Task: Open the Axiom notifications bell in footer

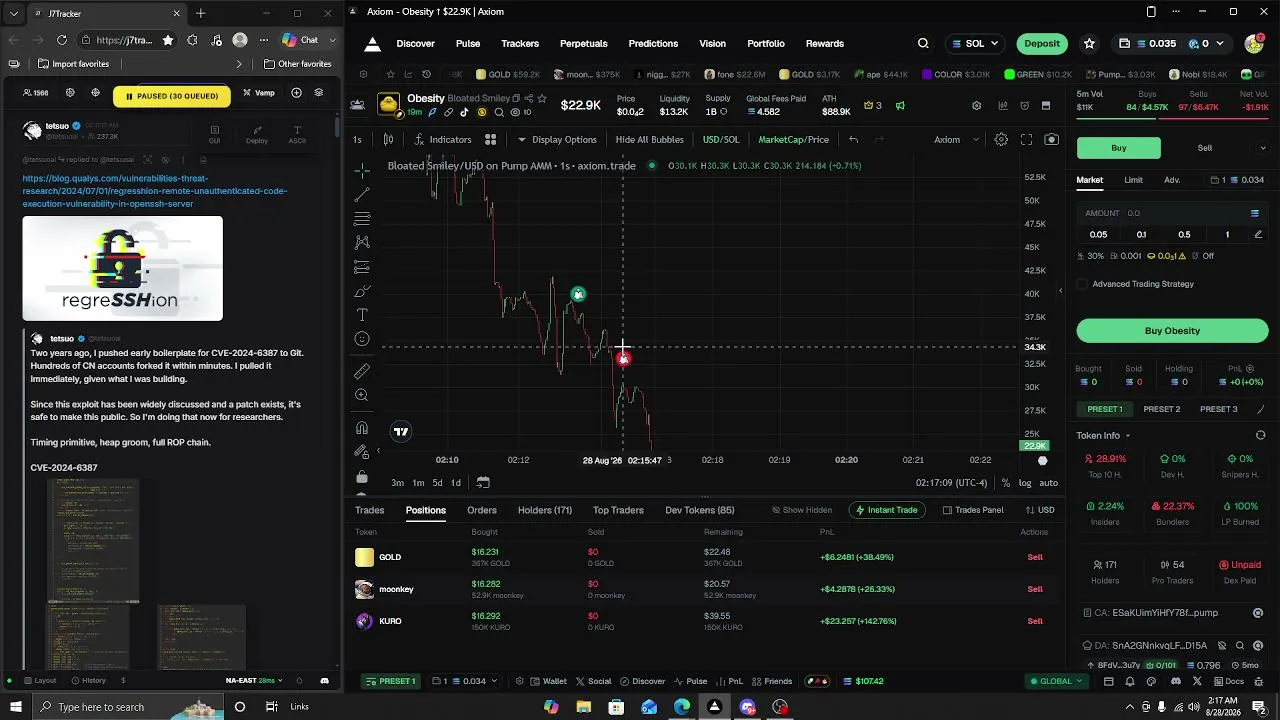Action: 1130,681
